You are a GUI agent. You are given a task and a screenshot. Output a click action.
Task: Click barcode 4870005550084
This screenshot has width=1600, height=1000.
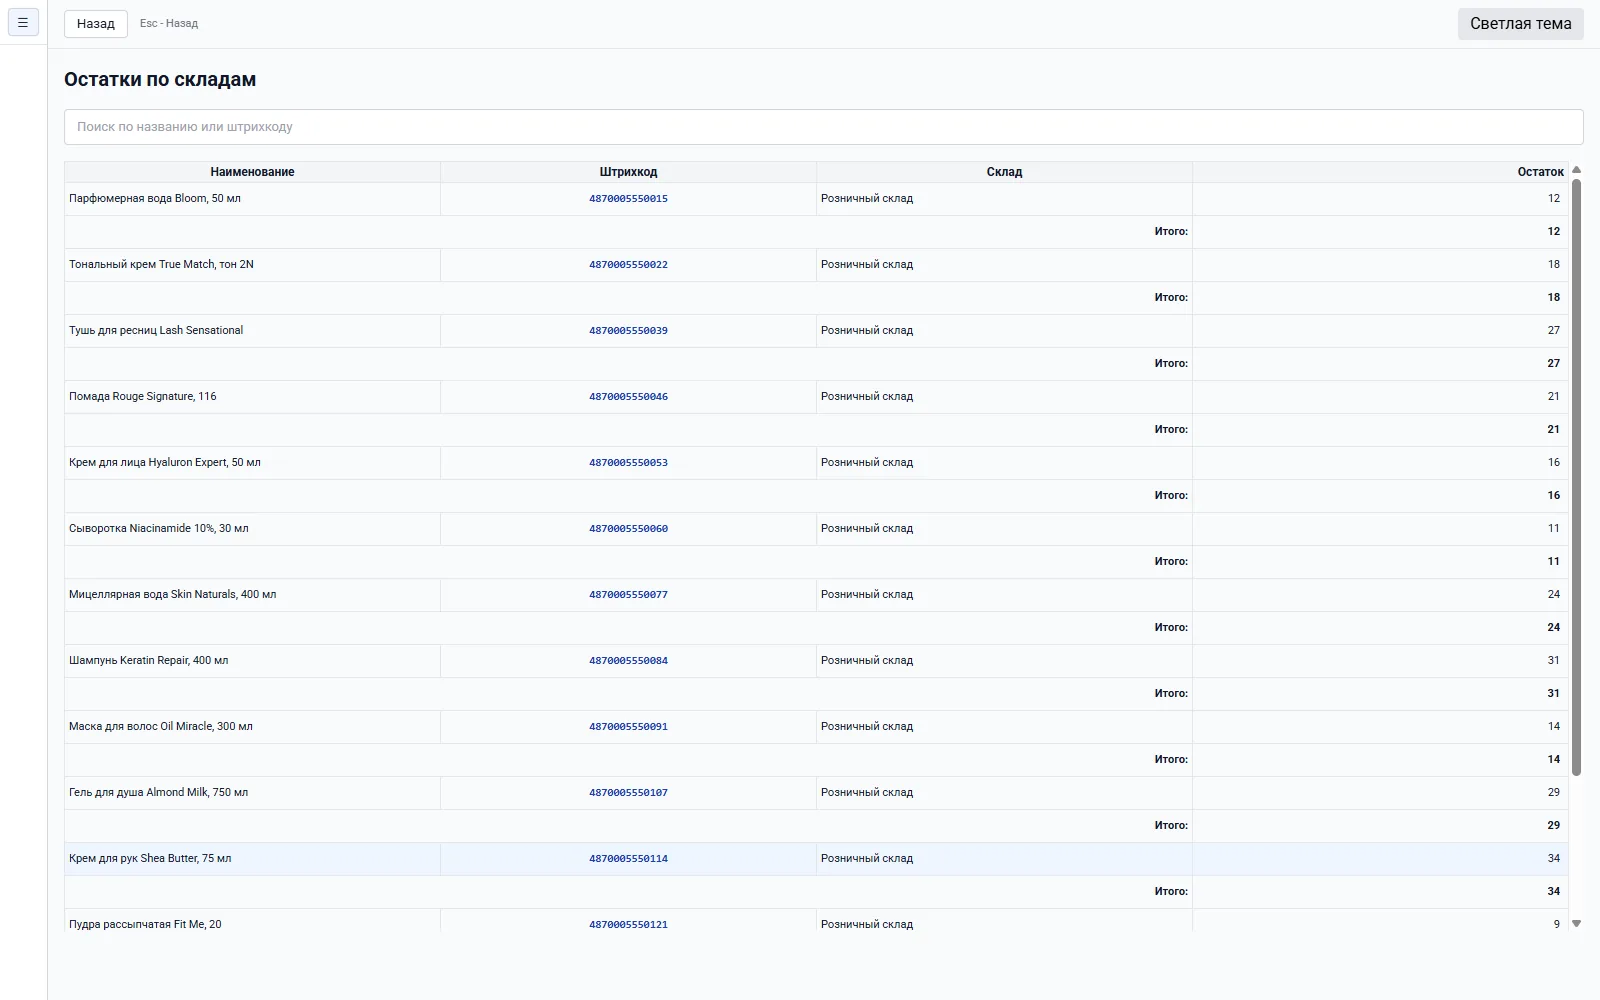click(x=628, y=661)
